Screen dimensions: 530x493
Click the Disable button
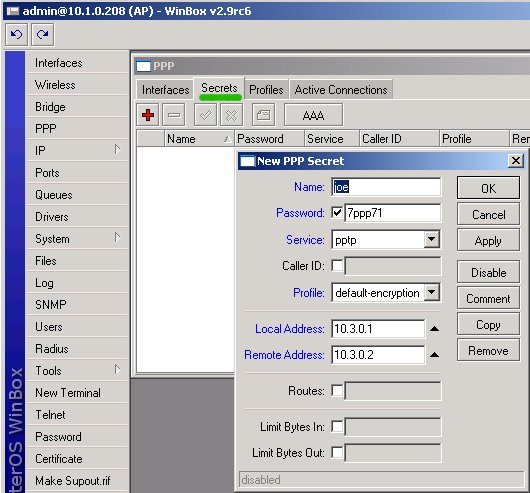pyautogui.click(x=488, y=272)
